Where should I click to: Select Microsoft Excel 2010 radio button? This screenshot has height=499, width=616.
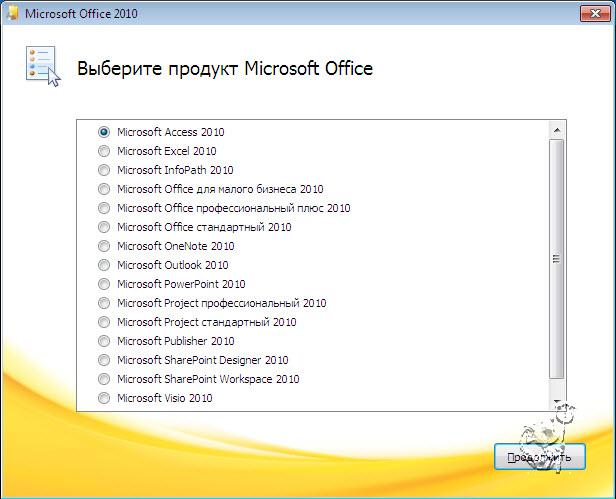click(x=104, y=151)
